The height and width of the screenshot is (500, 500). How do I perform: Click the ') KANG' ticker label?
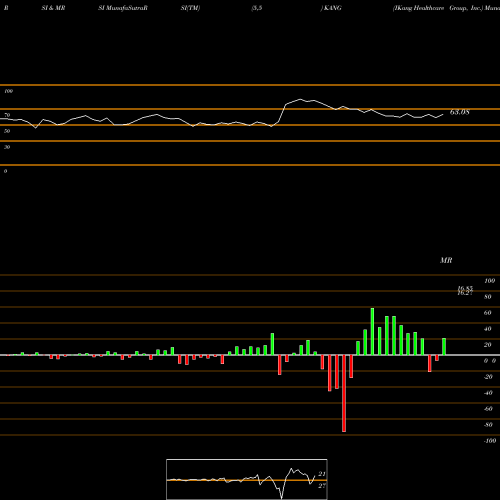(x=331, y=8)
